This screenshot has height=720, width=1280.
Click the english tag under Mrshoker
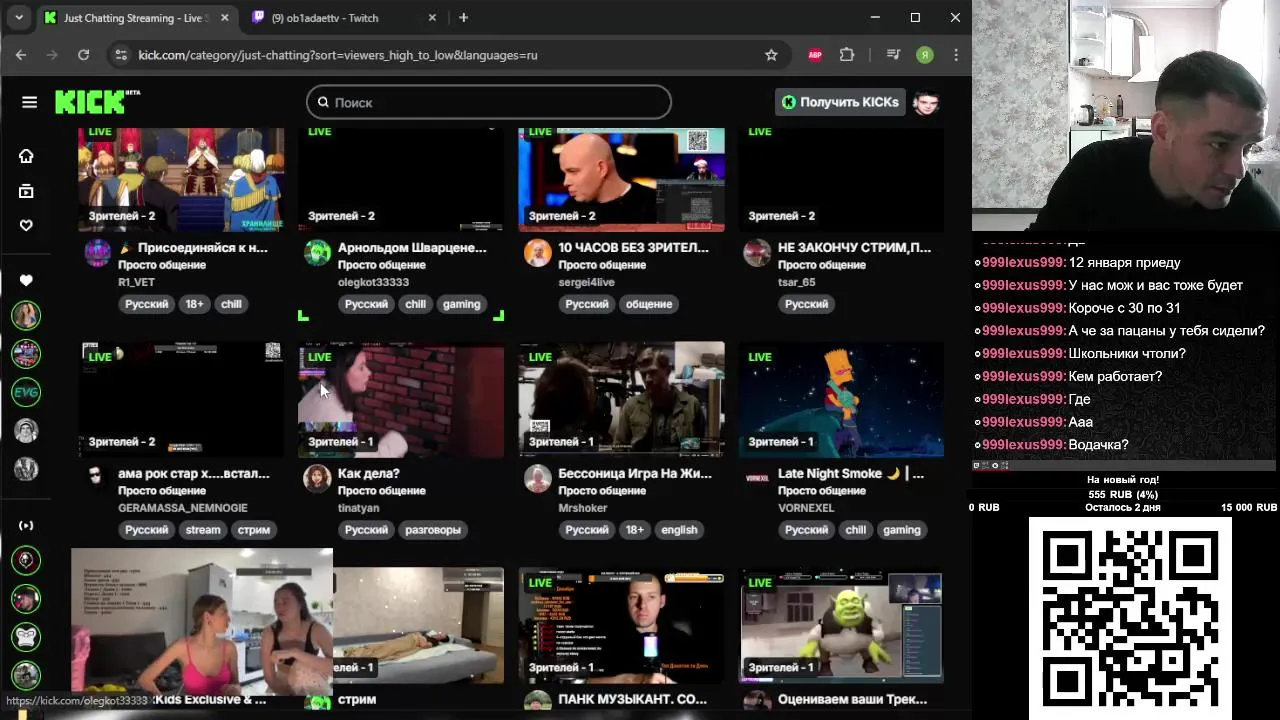coord(679,530)
